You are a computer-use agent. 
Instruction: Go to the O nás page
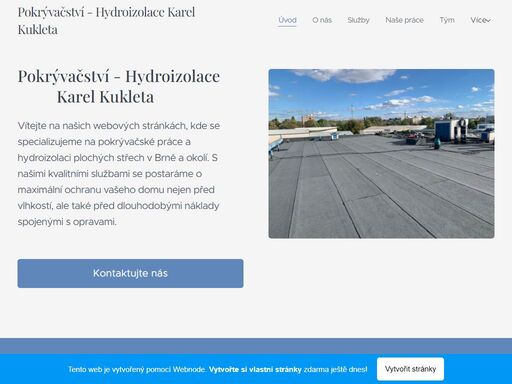(322, 20)
